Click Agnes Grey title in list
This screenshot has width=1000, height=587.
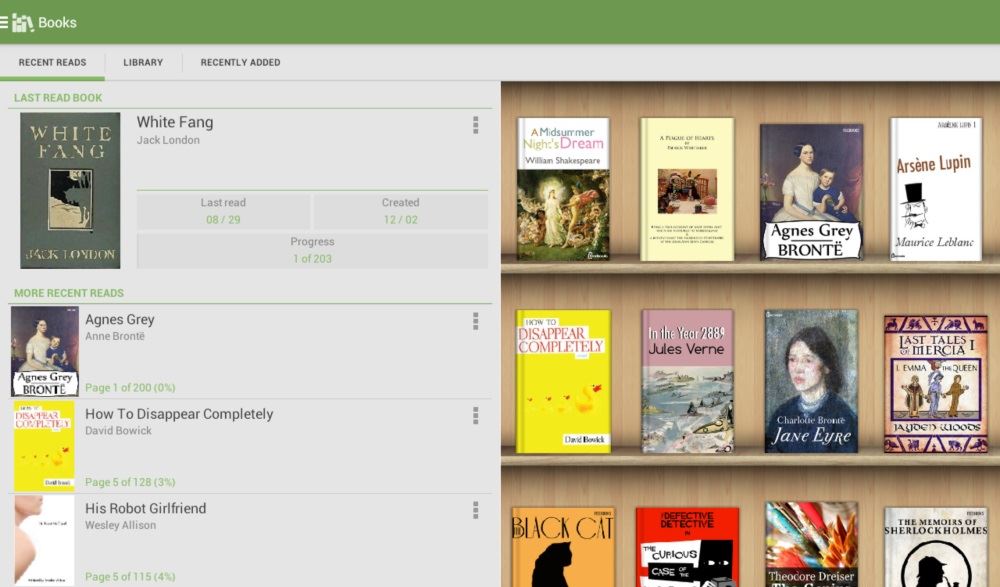tap(120, 319)
